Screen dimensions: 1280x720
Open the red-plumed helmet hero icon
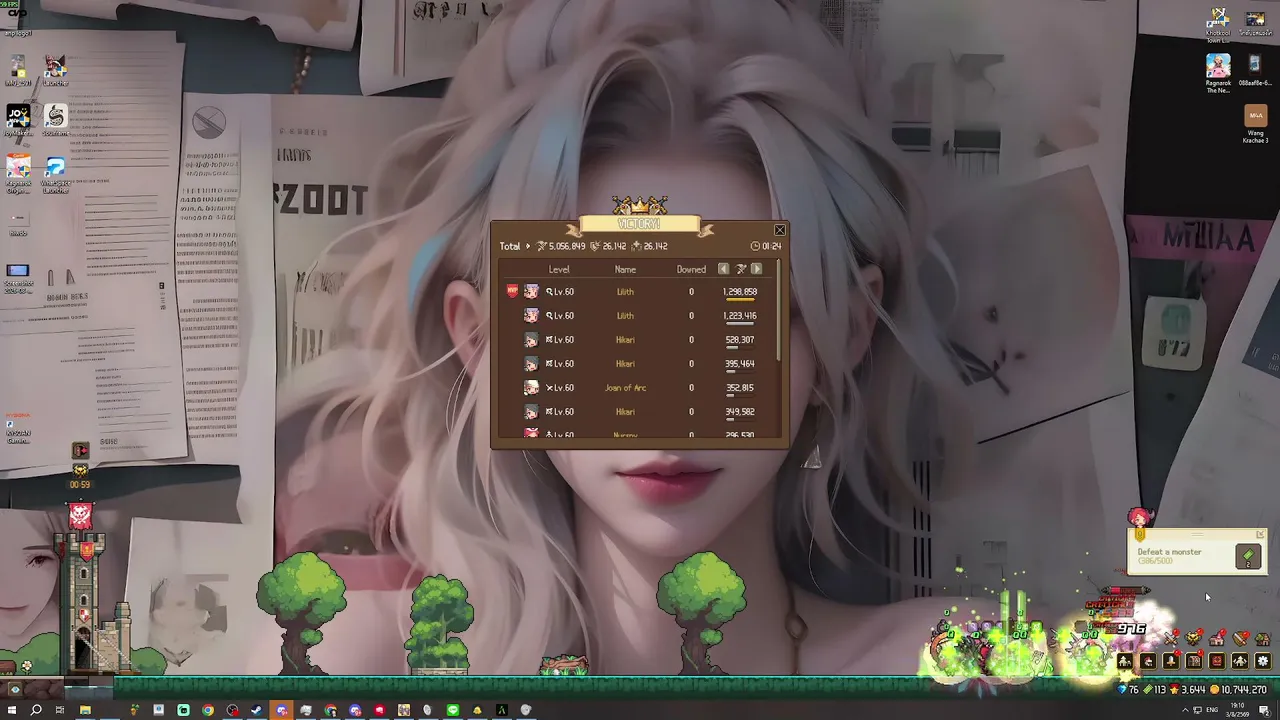[1148, 661]
